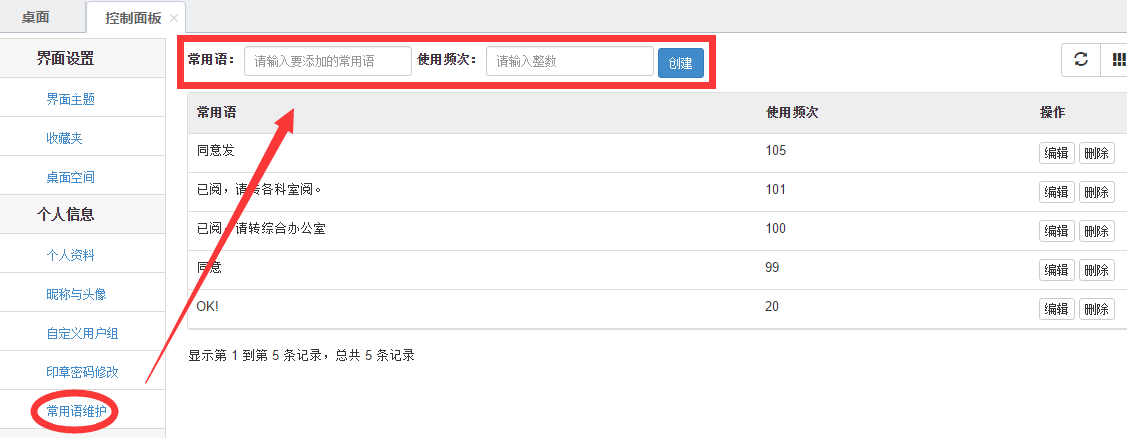
Task: Delete the 同意发 row
Action: pyautogui.click(x=1096, y=153)
